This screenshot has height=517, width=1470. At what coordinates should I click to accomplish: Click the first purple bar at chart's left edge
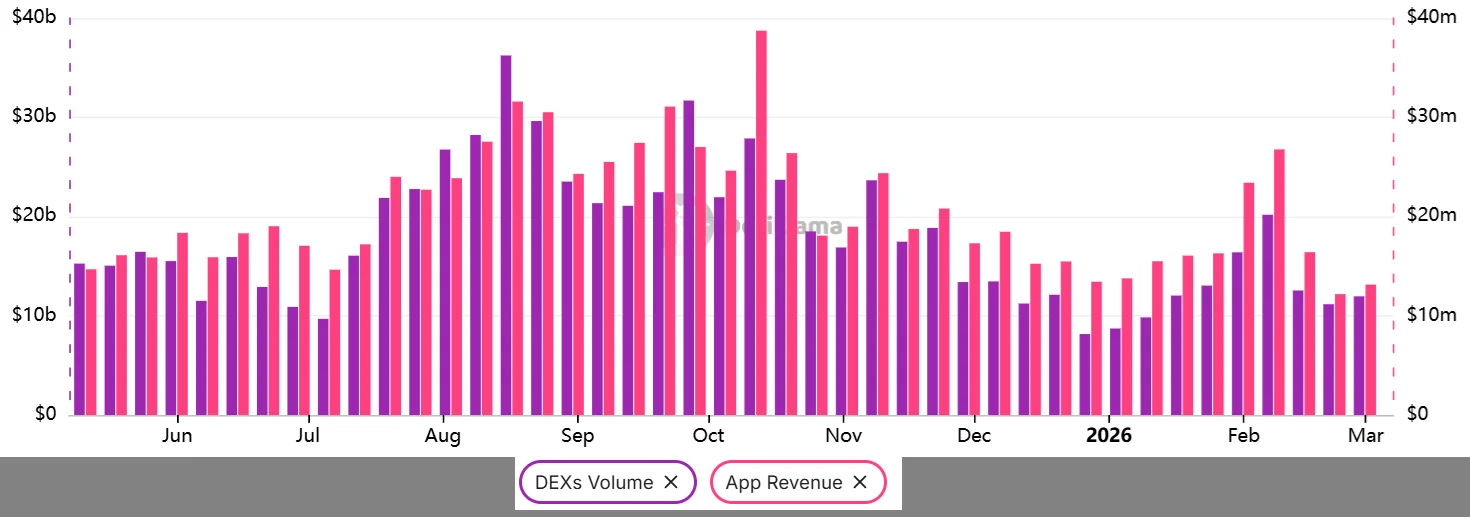[x=79, y=339]
